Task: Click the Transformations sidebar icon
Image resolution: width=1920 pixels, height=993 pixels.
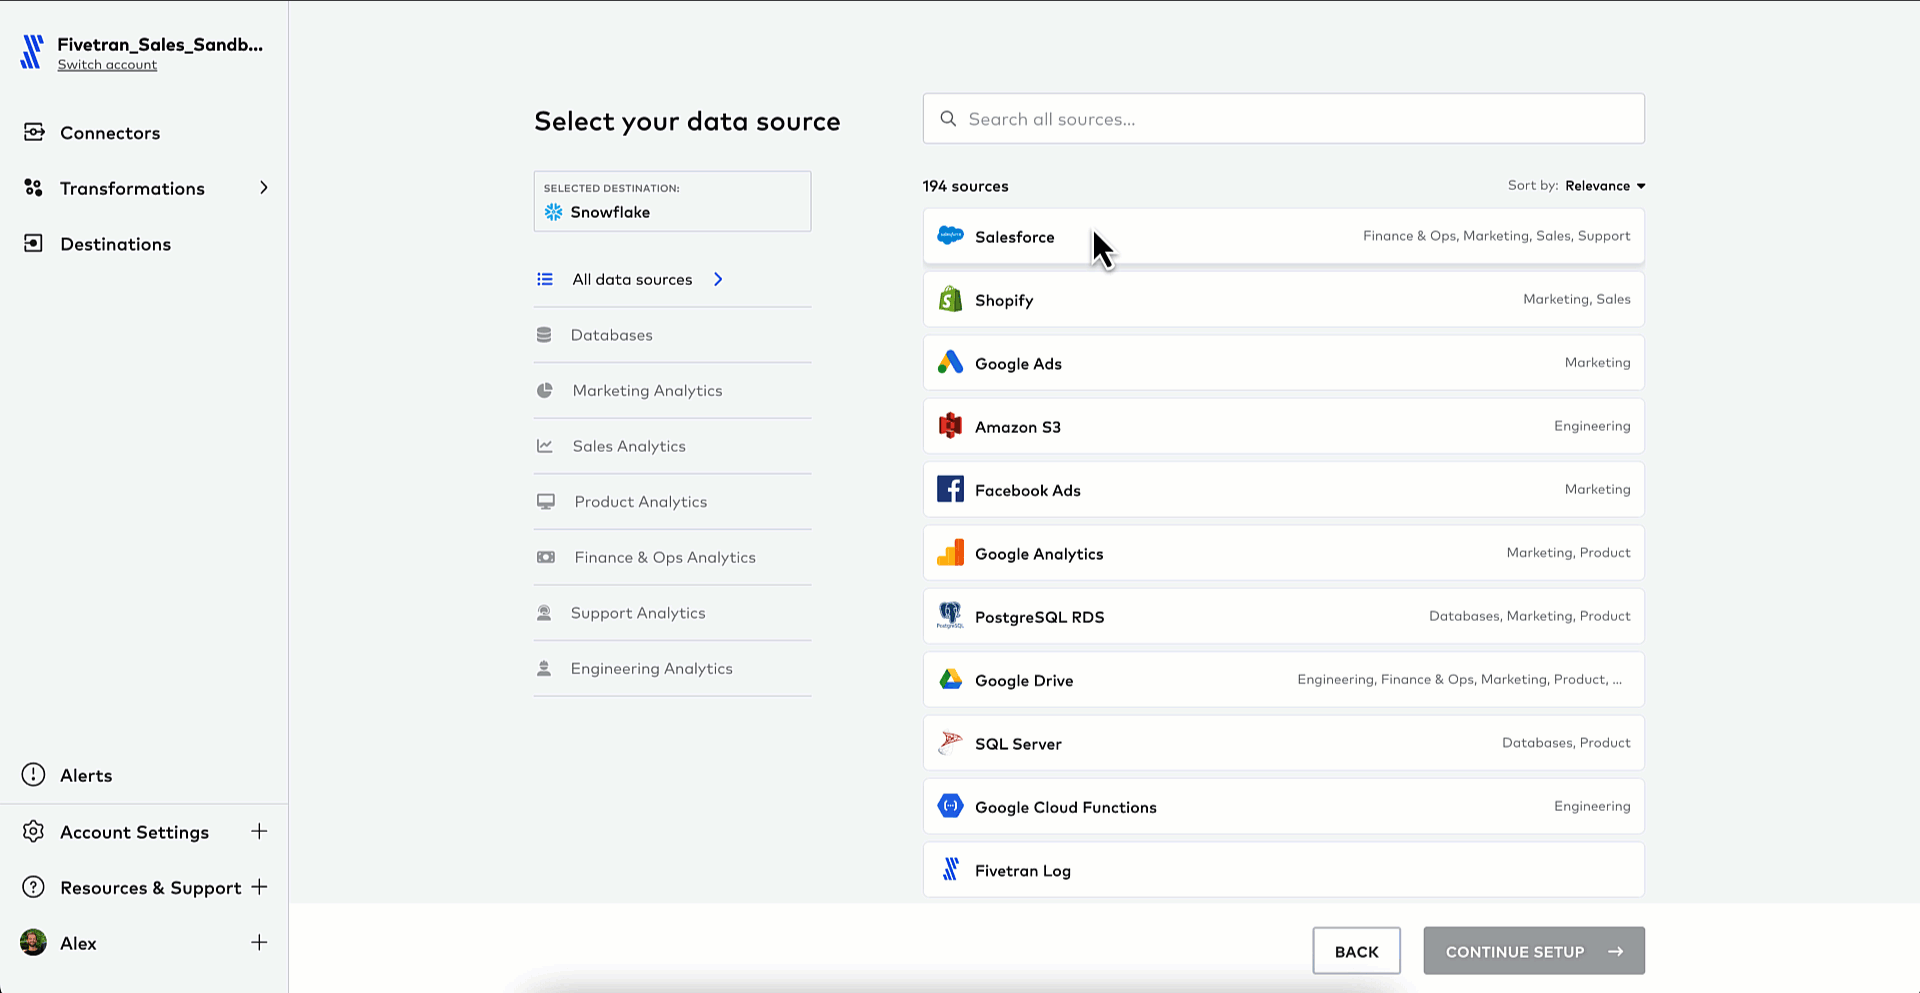Action: click(x=34, y=188)
